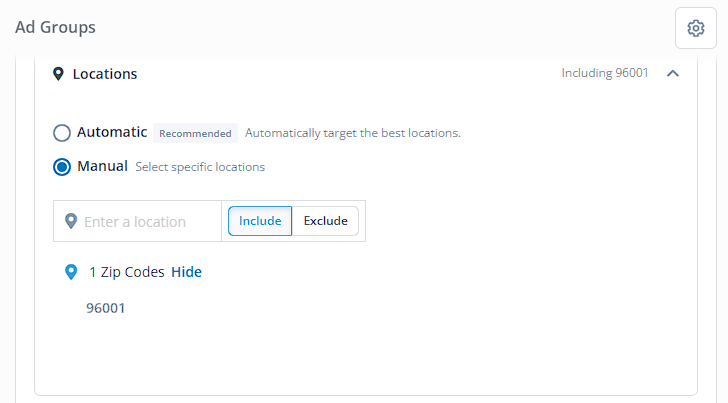Select the Automatic radio button
The height and width of the screenshot is (403, 728).
coord(62,133)
